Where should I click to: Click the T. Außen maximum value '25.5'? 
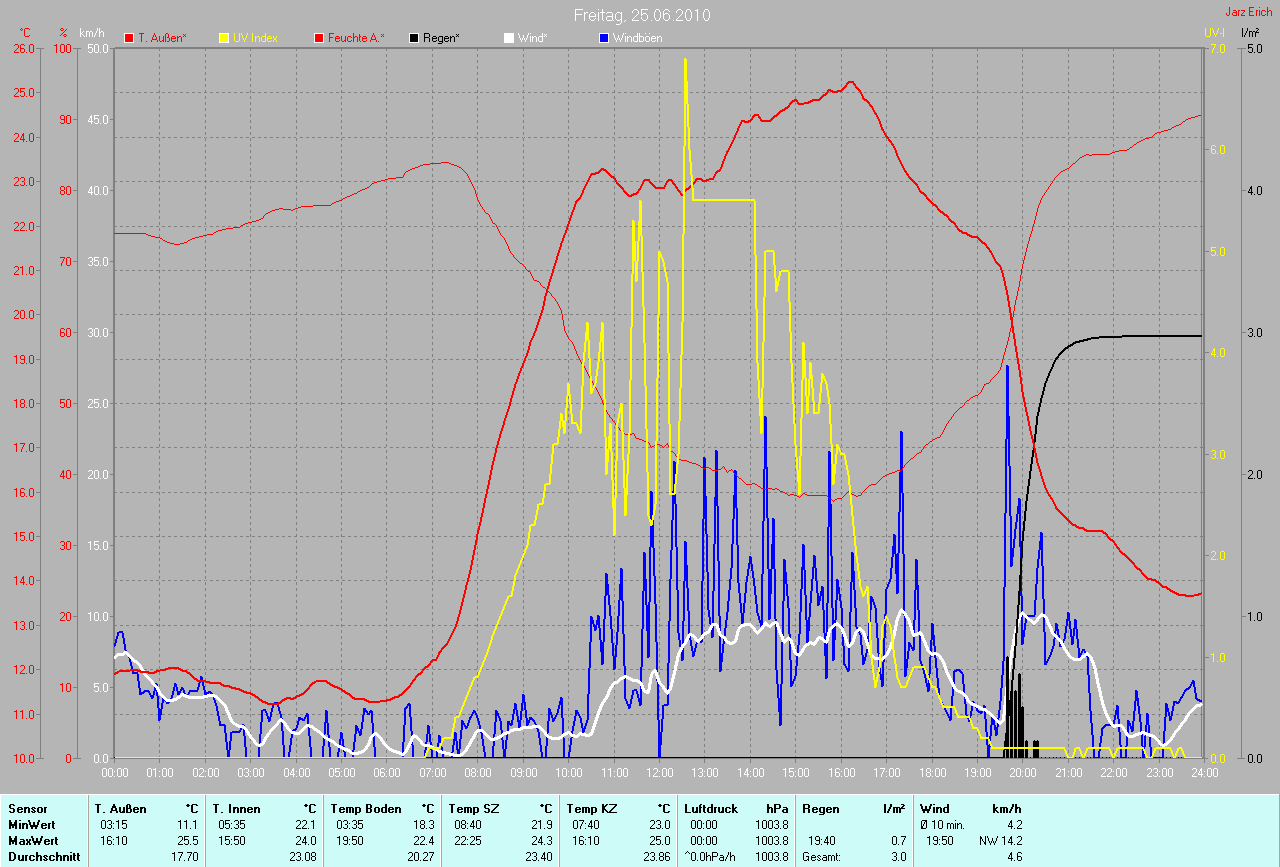point(188,840)
